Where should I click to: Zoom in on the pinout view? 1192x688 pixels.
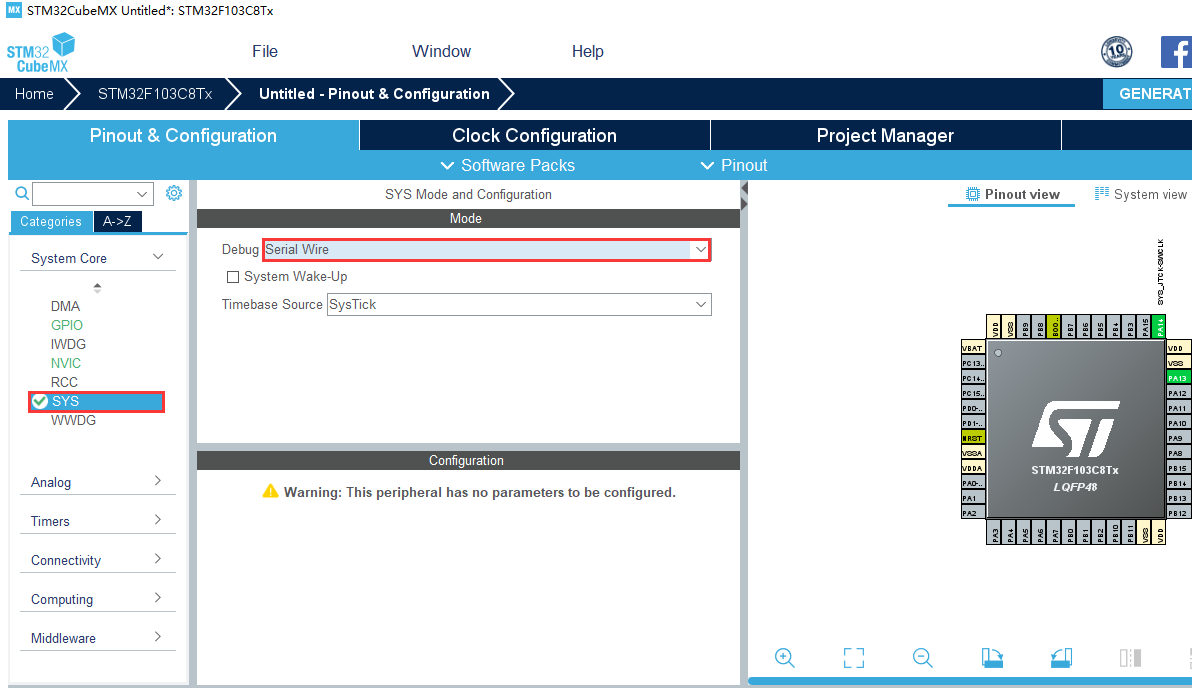[785, 658]
